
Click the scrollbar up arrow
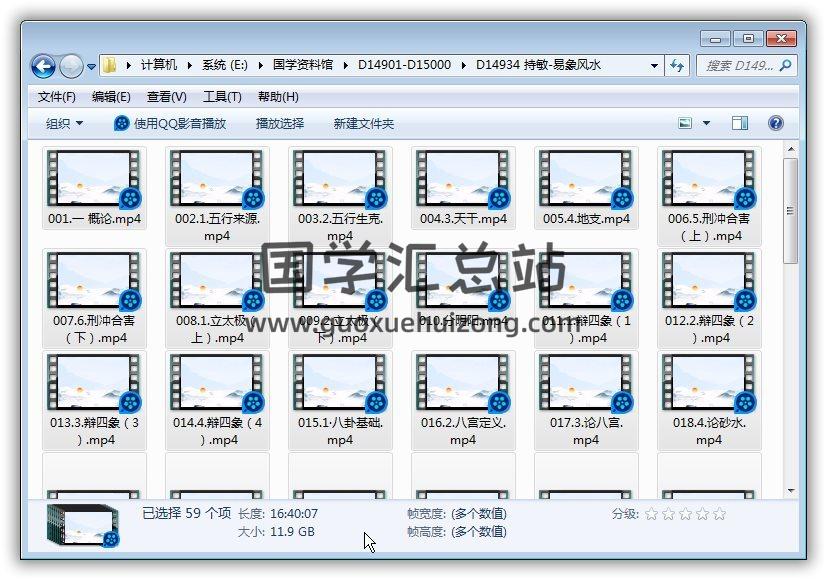pos(791,150)
